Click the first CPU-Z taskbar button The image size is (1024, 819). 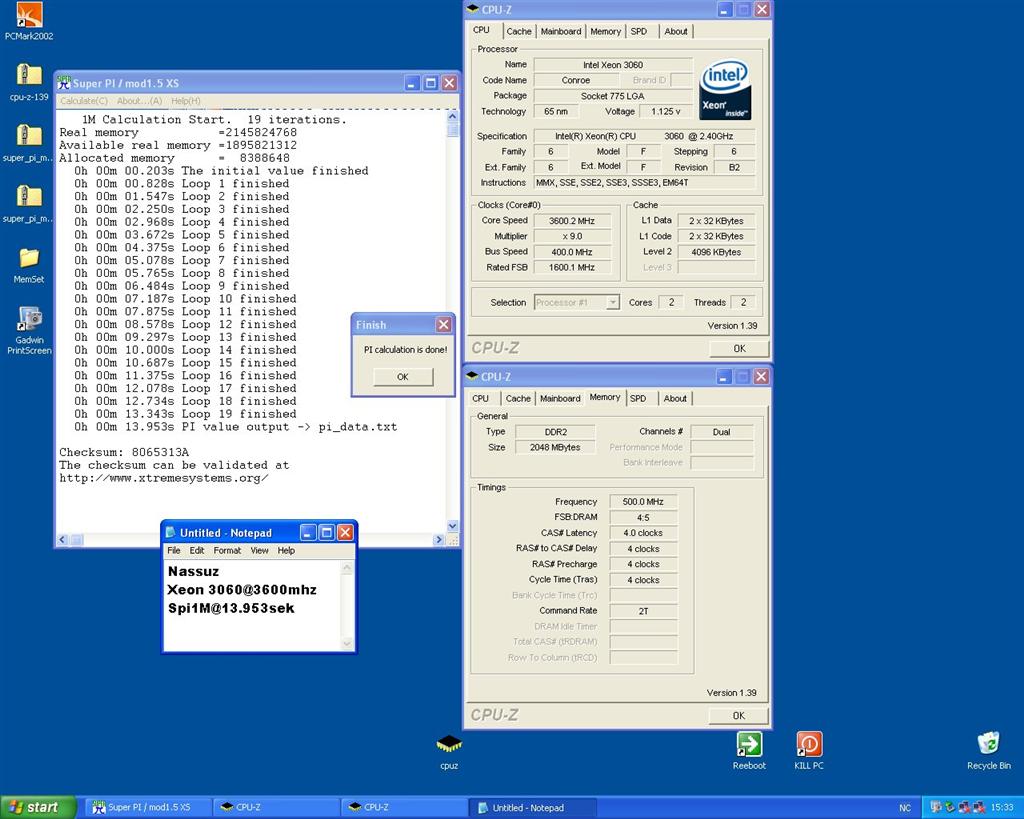pos(276,807)
